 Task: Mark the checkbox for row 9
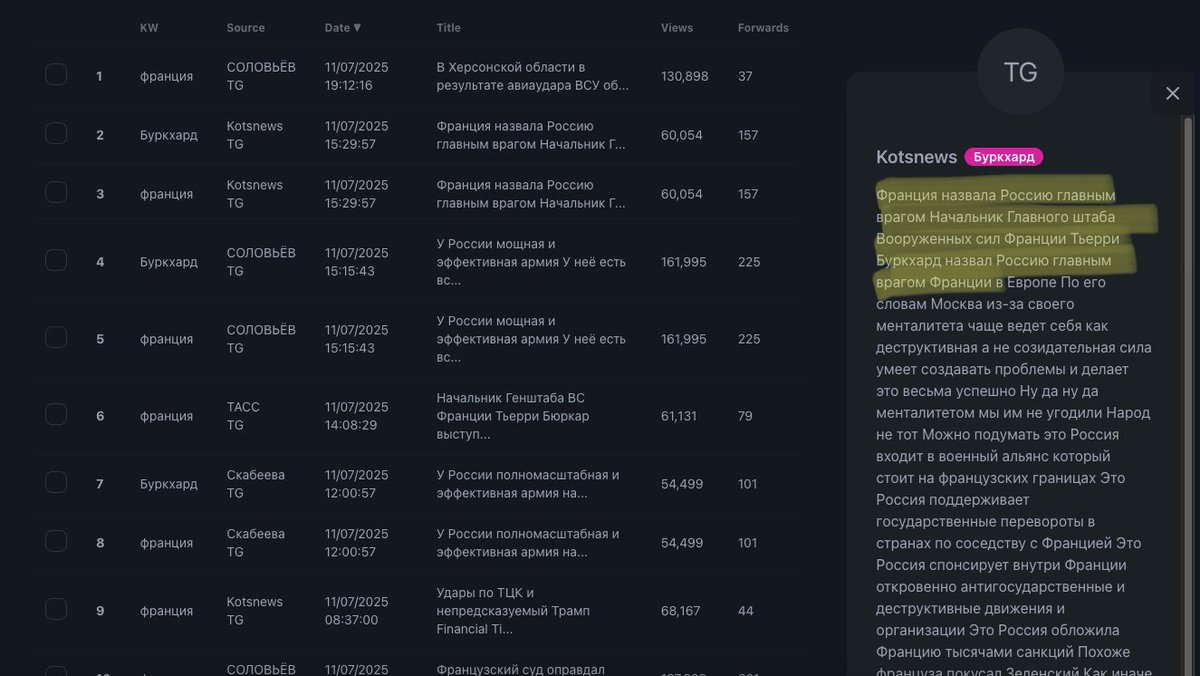point(56,610)
